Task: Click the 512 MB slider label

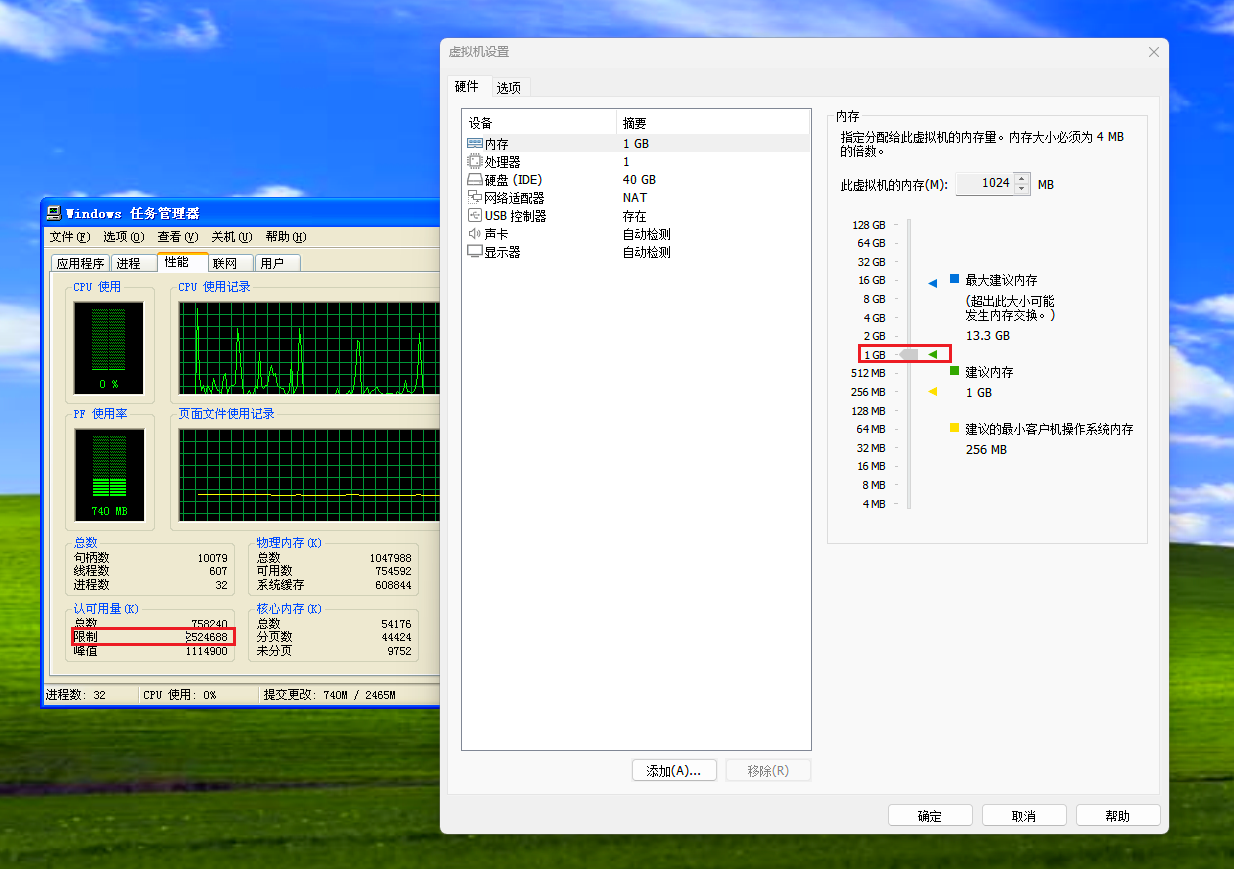Action: click(x=868, y=373)
